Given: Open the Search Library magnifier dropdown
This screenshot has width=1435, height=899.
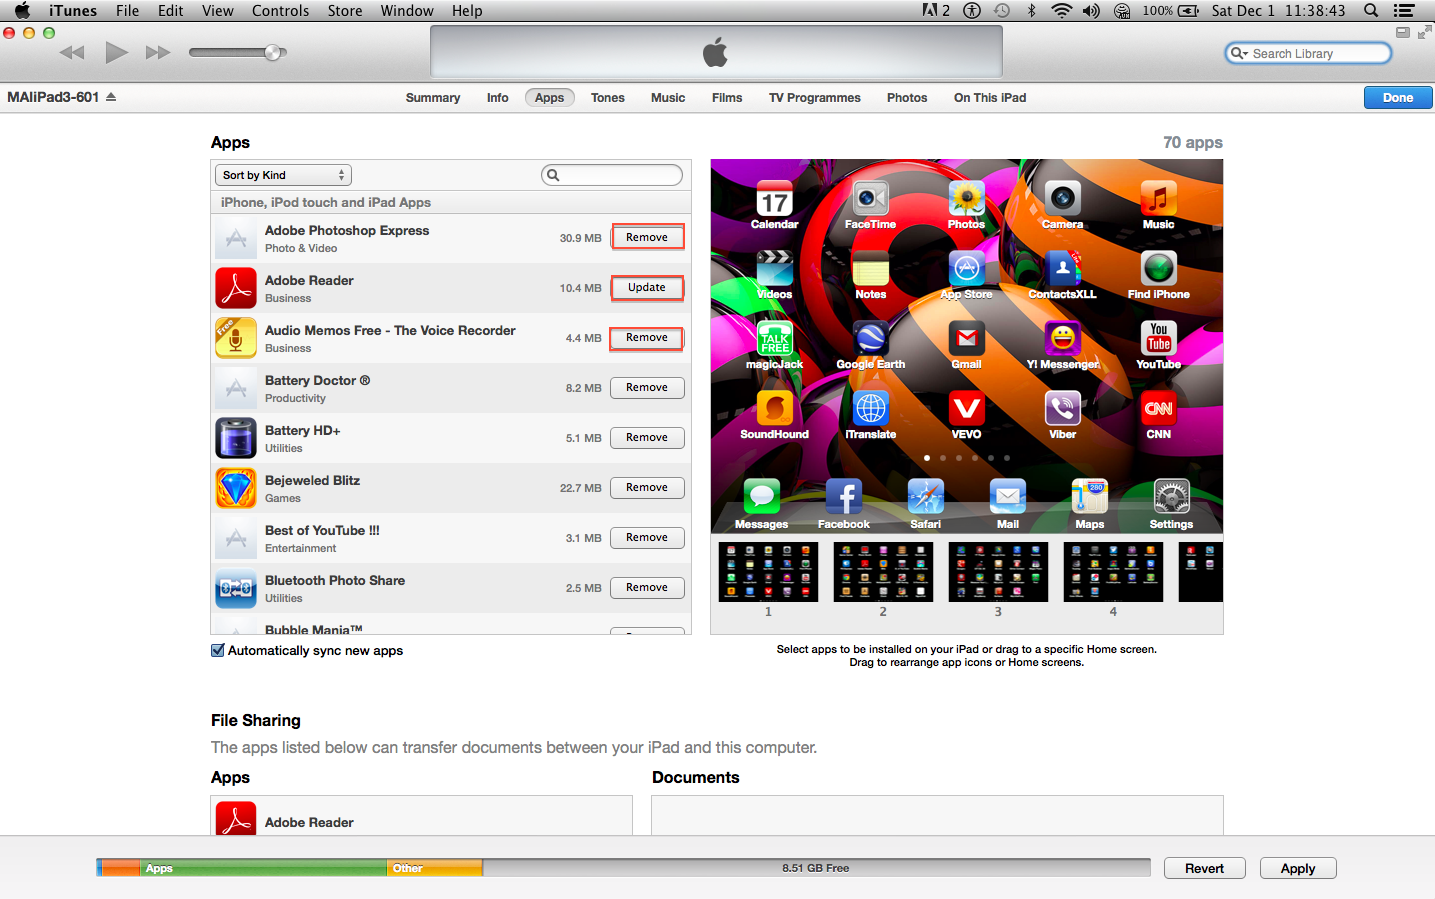Looking at the screenshot, I should tap(1240, 54).
